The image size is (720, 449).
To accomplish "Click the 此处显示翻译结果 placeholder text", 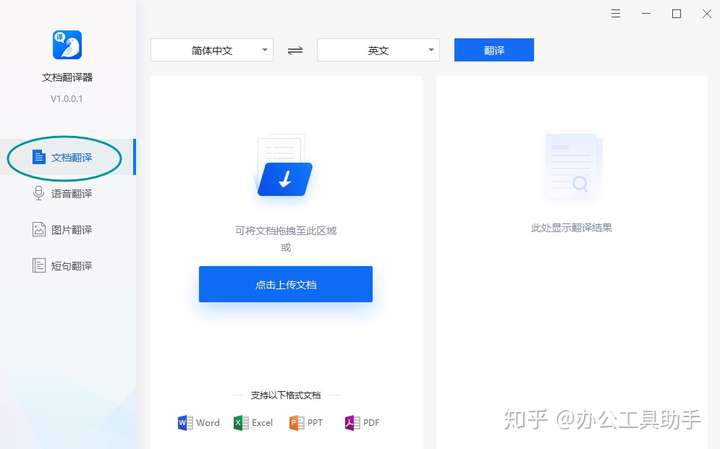I will click(x=571, y=228).
